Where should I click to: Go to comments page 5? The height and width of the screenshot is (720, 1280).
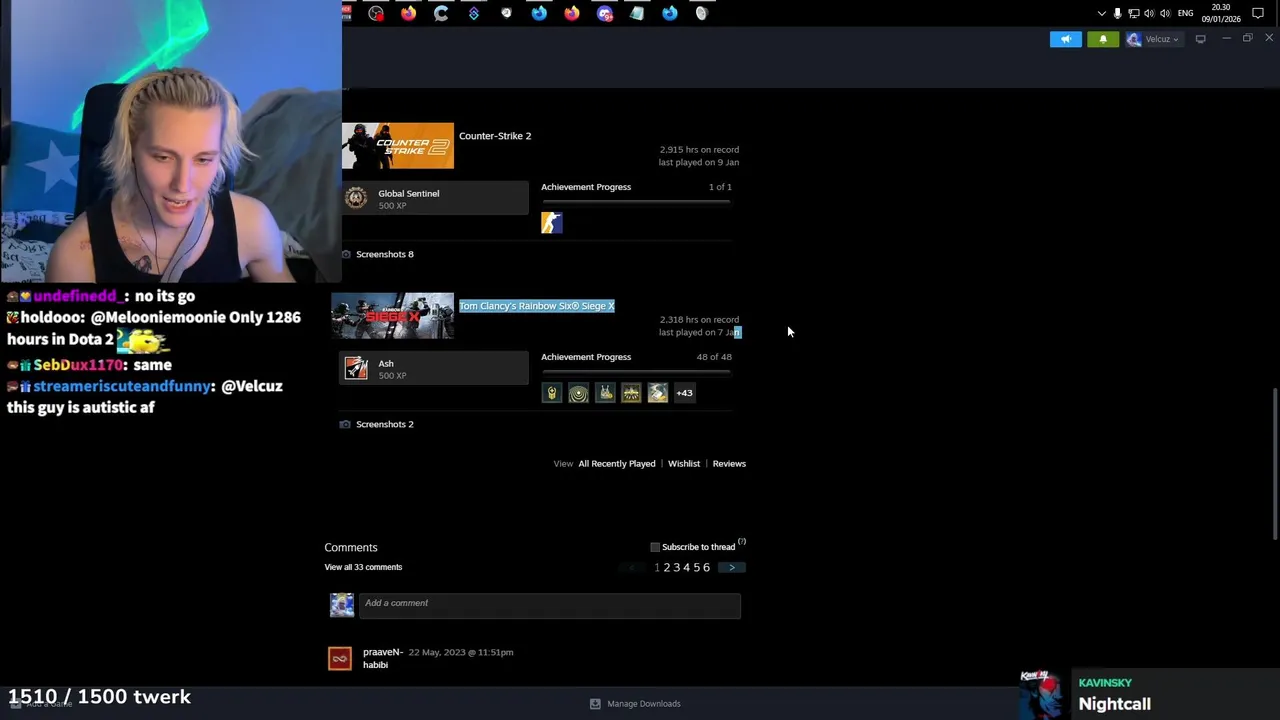[697, 568]
